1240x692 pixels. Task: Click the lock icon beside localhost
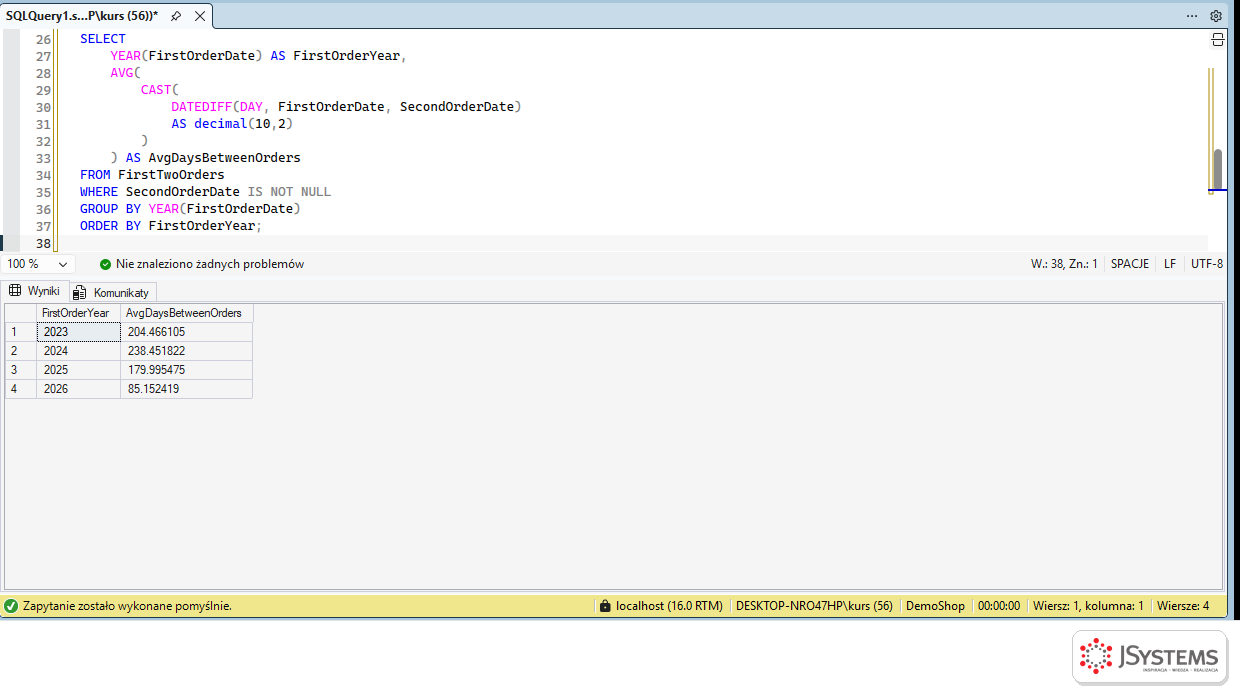604,606
